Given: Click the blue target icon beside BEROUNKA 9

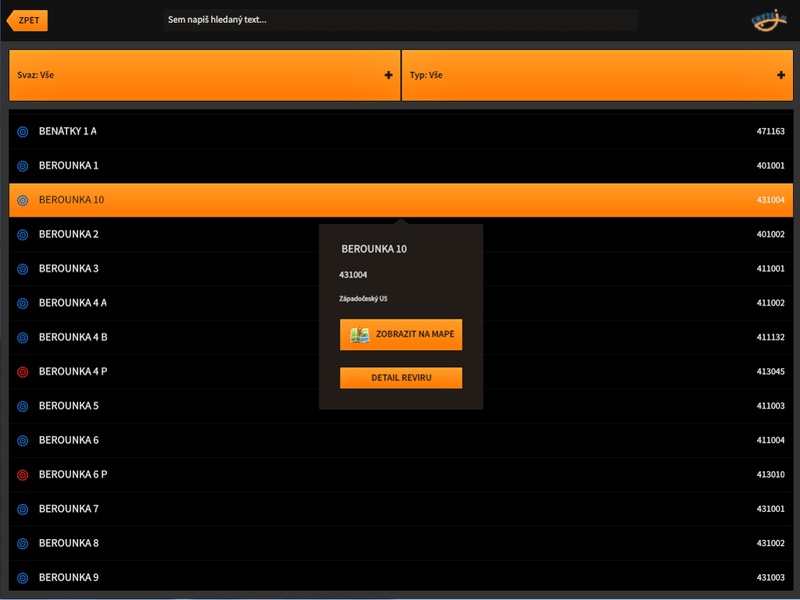Looking at the screenshot, I should click(22, 578).
